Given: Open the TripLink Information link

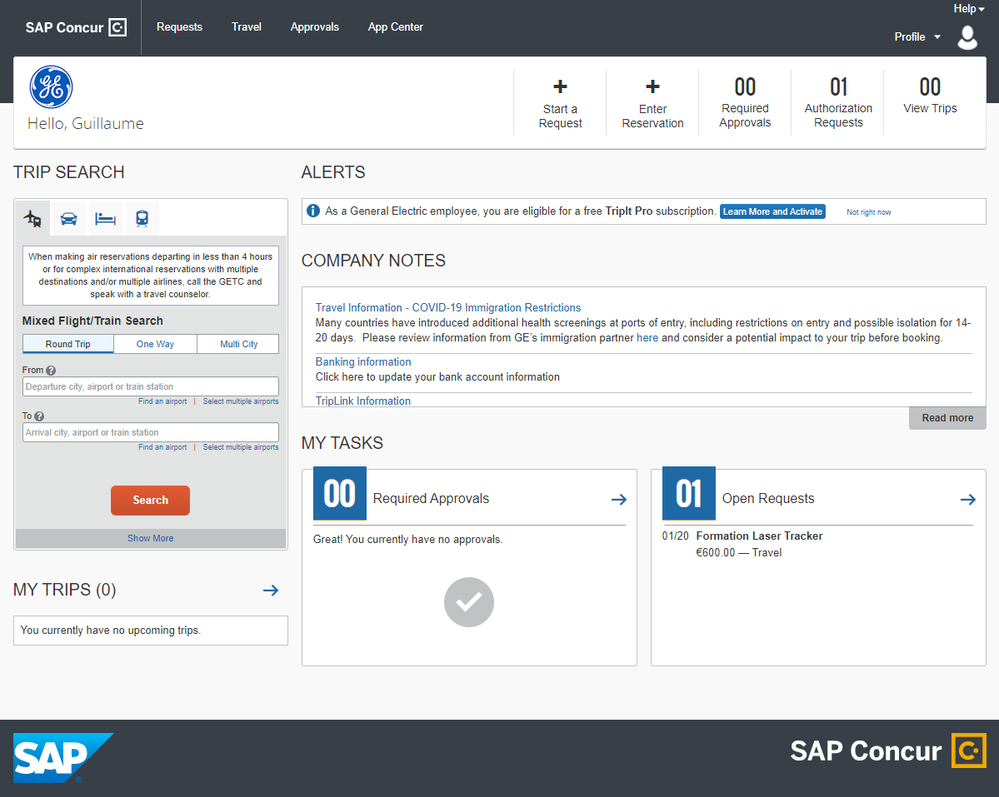Looking at the screenshot, I should (363, 401).
